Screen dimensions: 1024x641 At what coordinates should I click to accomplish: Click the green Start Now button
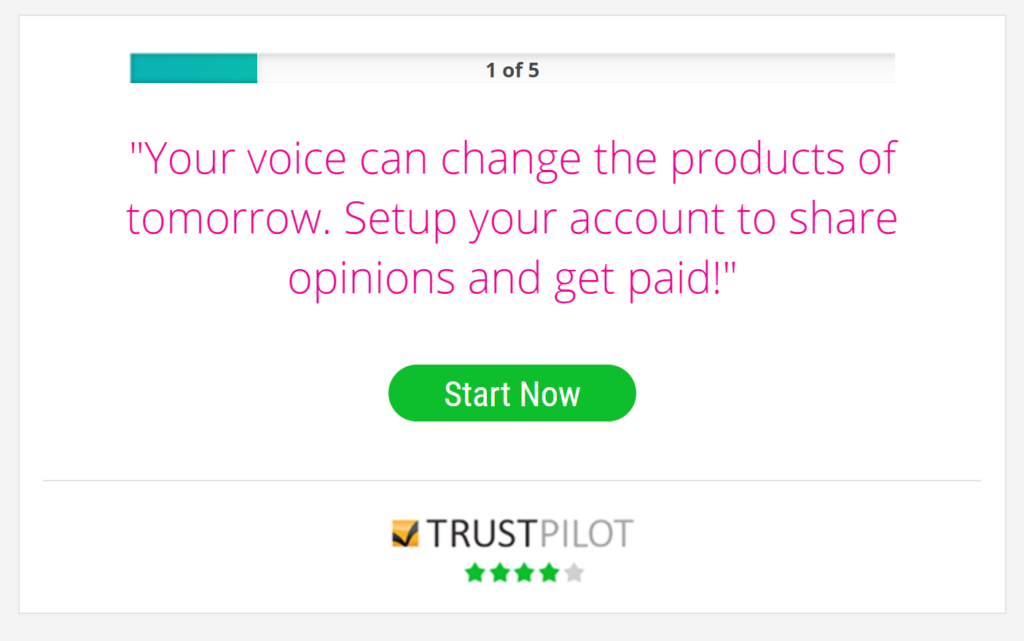tap(512, 393)
